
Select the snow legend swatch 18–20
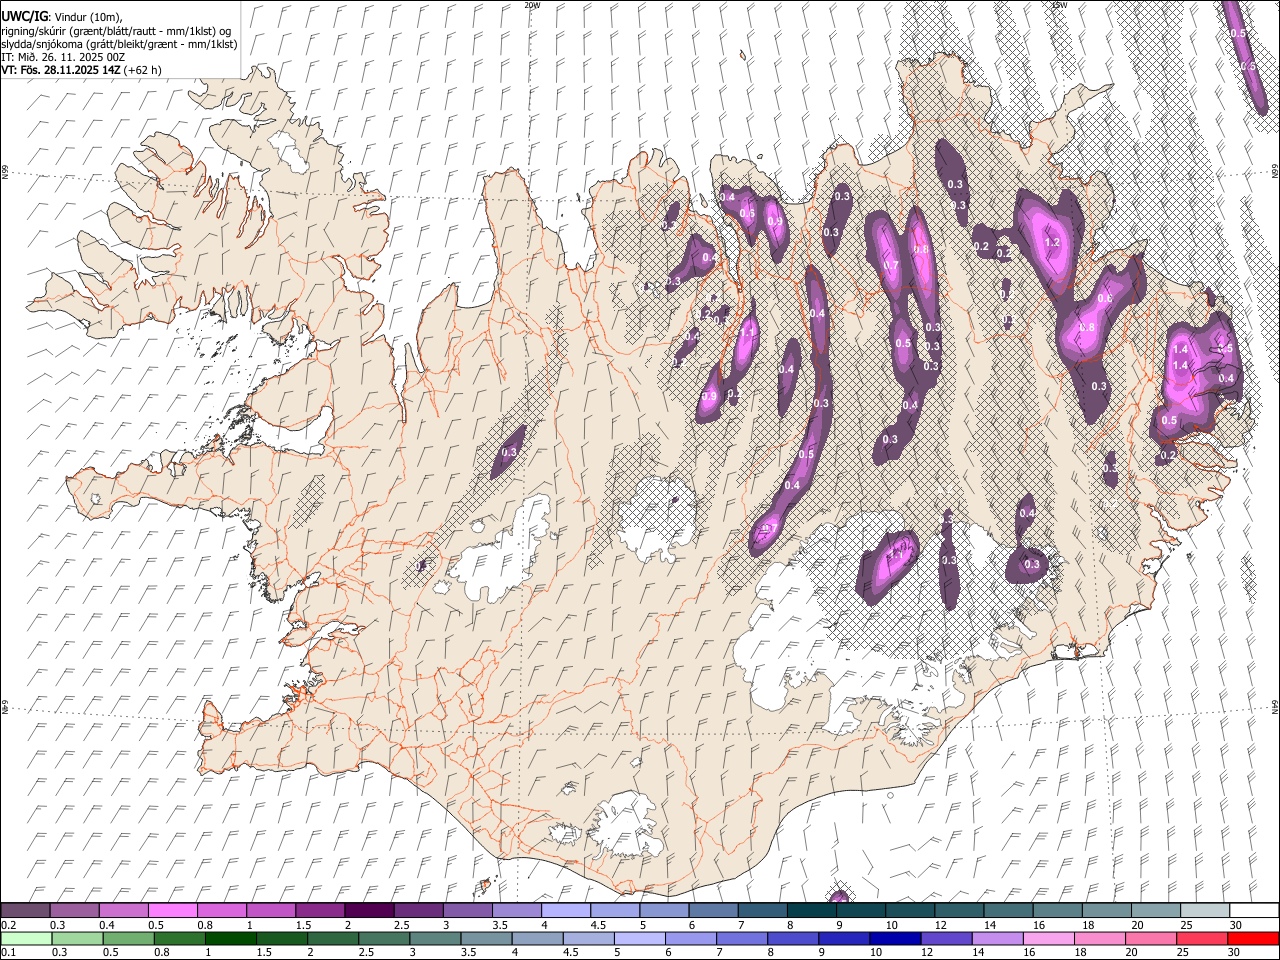pos(1107,910)
